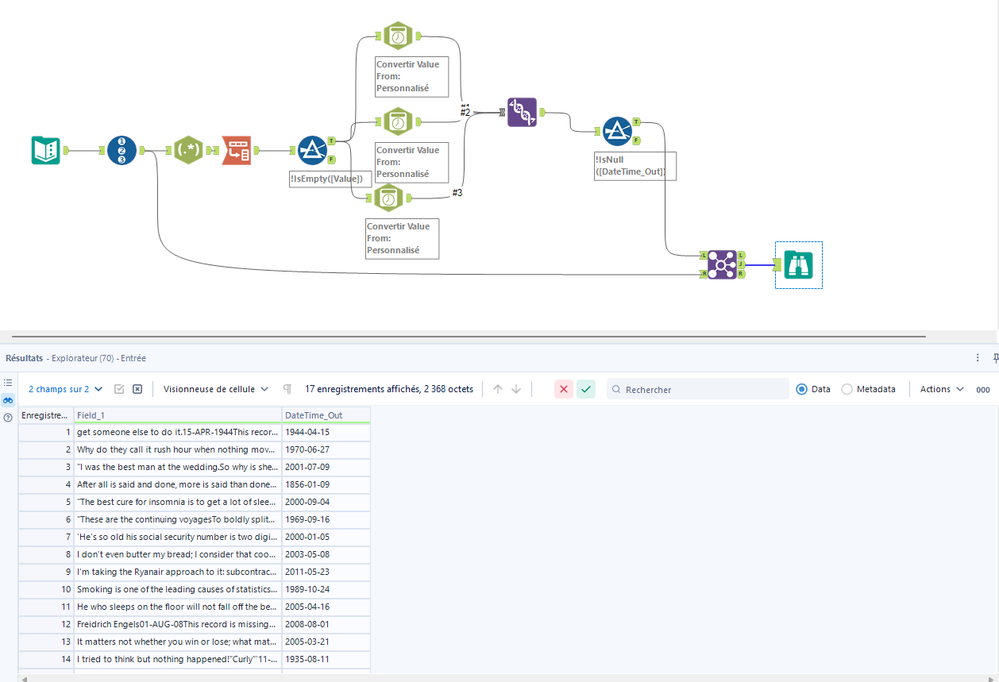Click the red X cancel button
This screenshot has height=682, width=999.
click(x=563, y=389)
